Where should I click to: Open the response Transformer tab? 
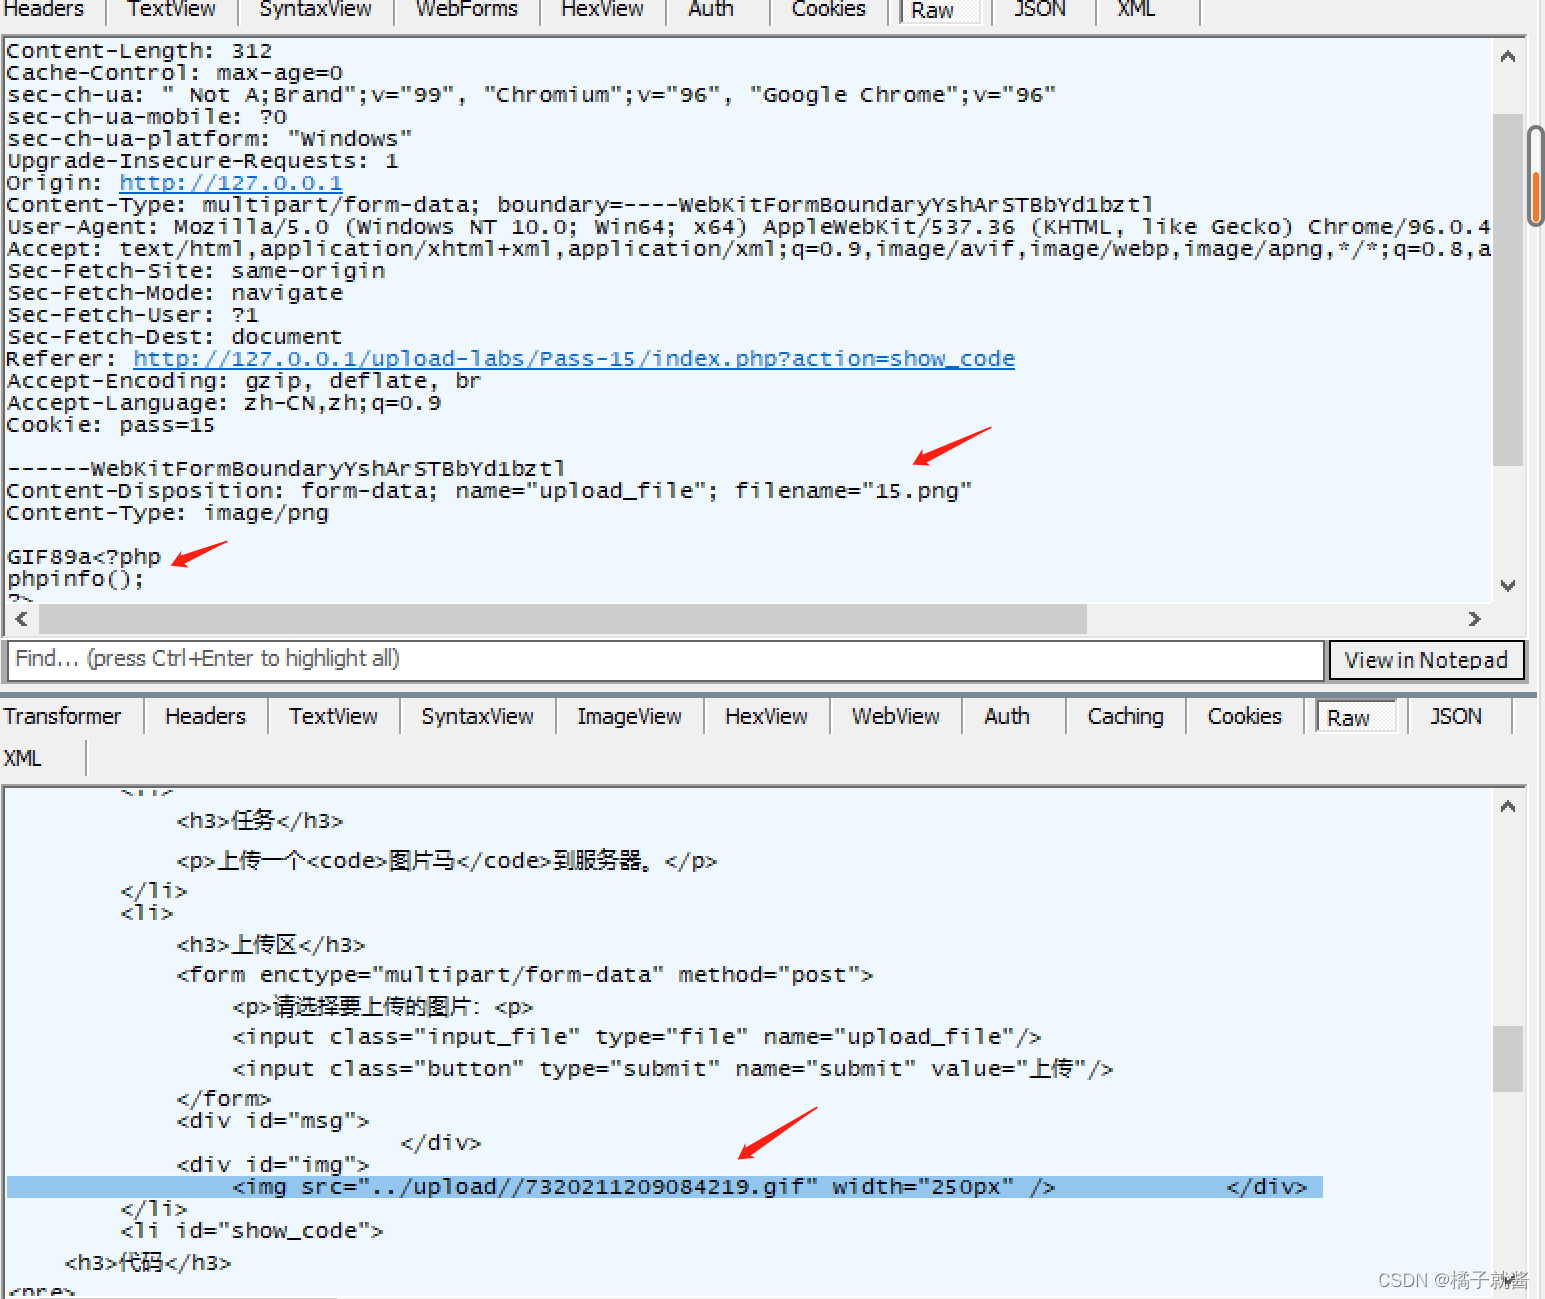(62, 716)
